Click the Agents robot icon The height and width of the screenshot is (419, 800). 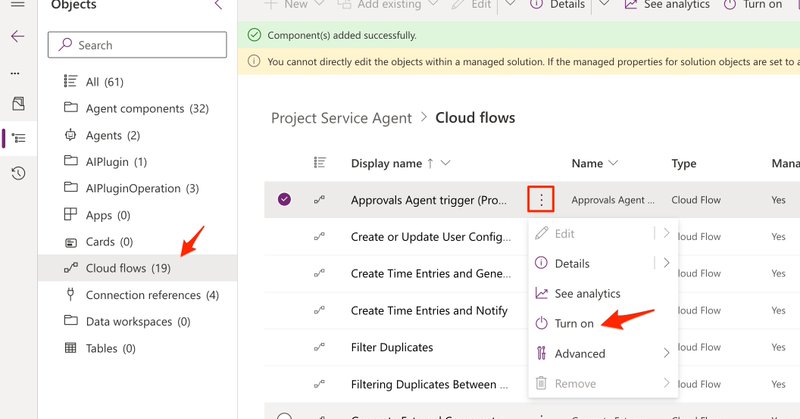tap(70, 135)
